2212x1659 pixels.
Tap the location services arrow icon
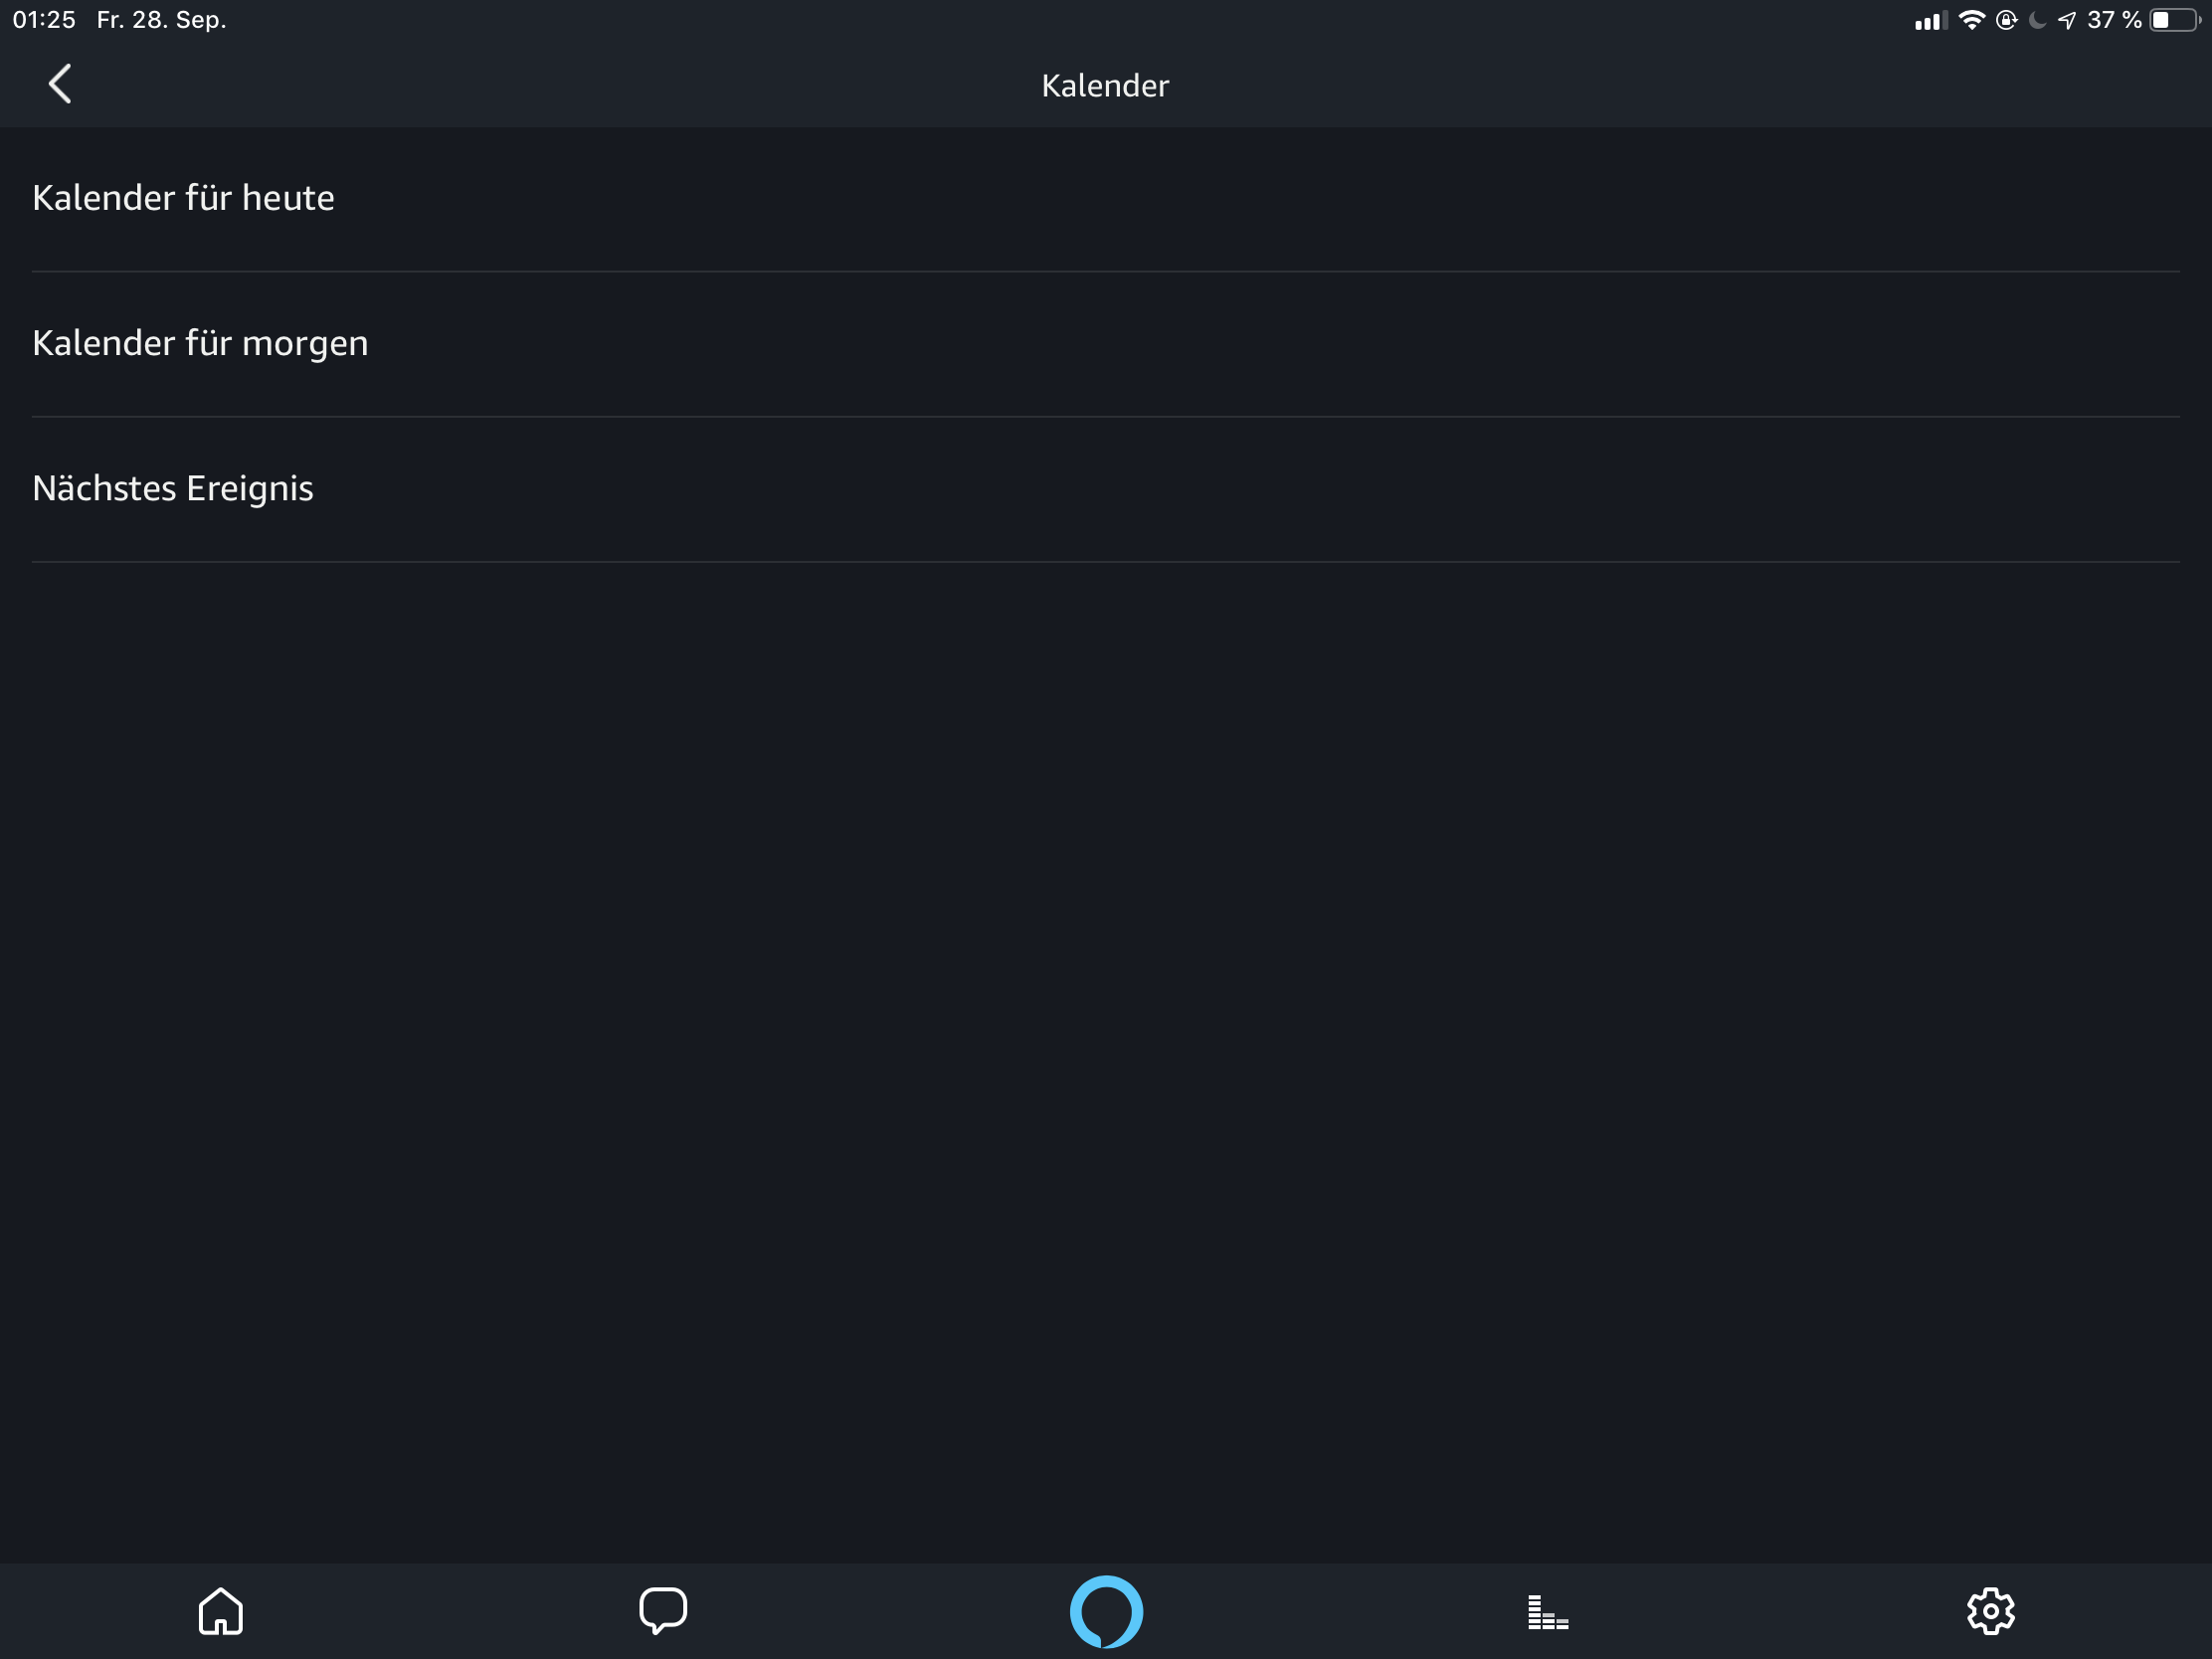pyautogui.click(x=2067, y=20)
